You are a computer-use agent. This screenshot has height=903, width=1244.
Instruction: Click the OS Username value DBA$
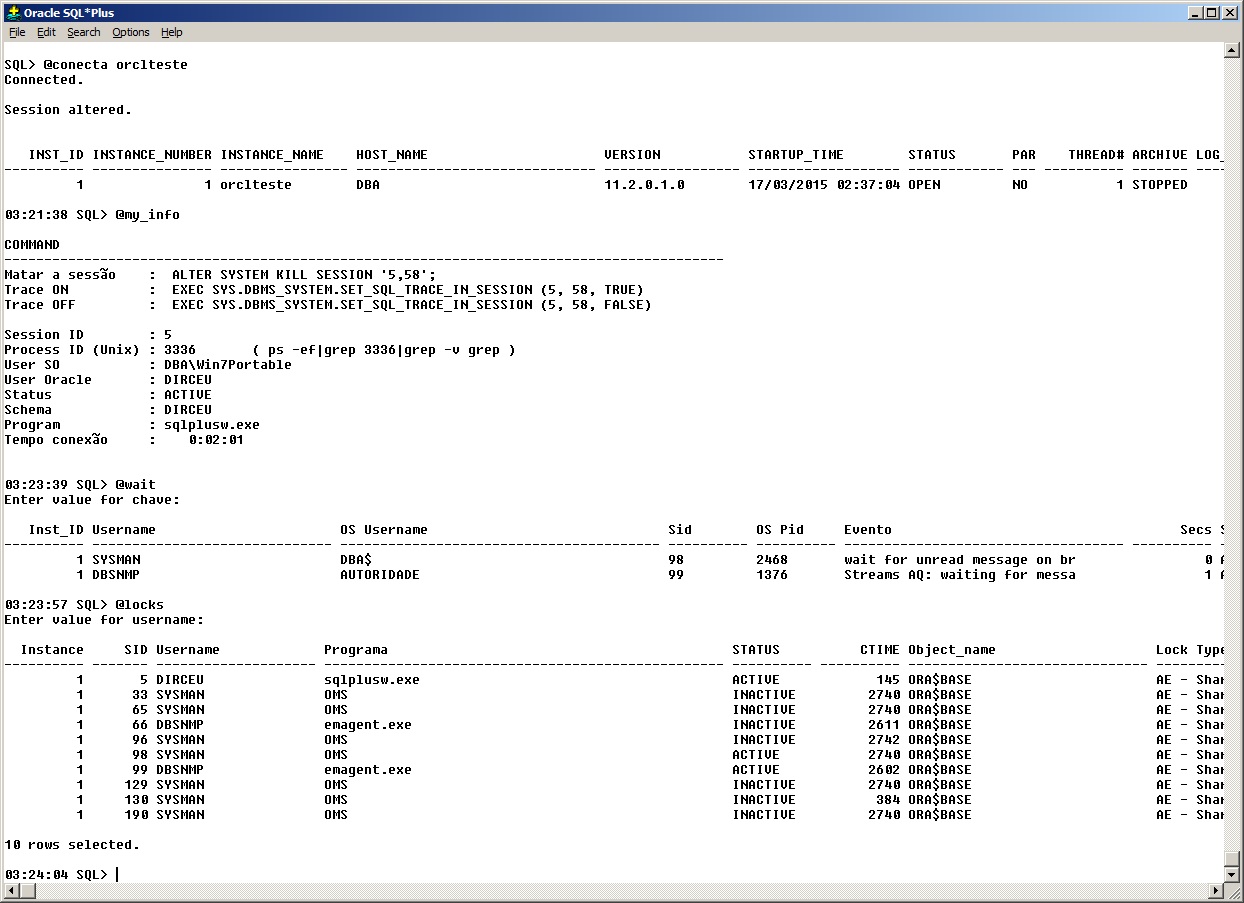tap(356, 560)
